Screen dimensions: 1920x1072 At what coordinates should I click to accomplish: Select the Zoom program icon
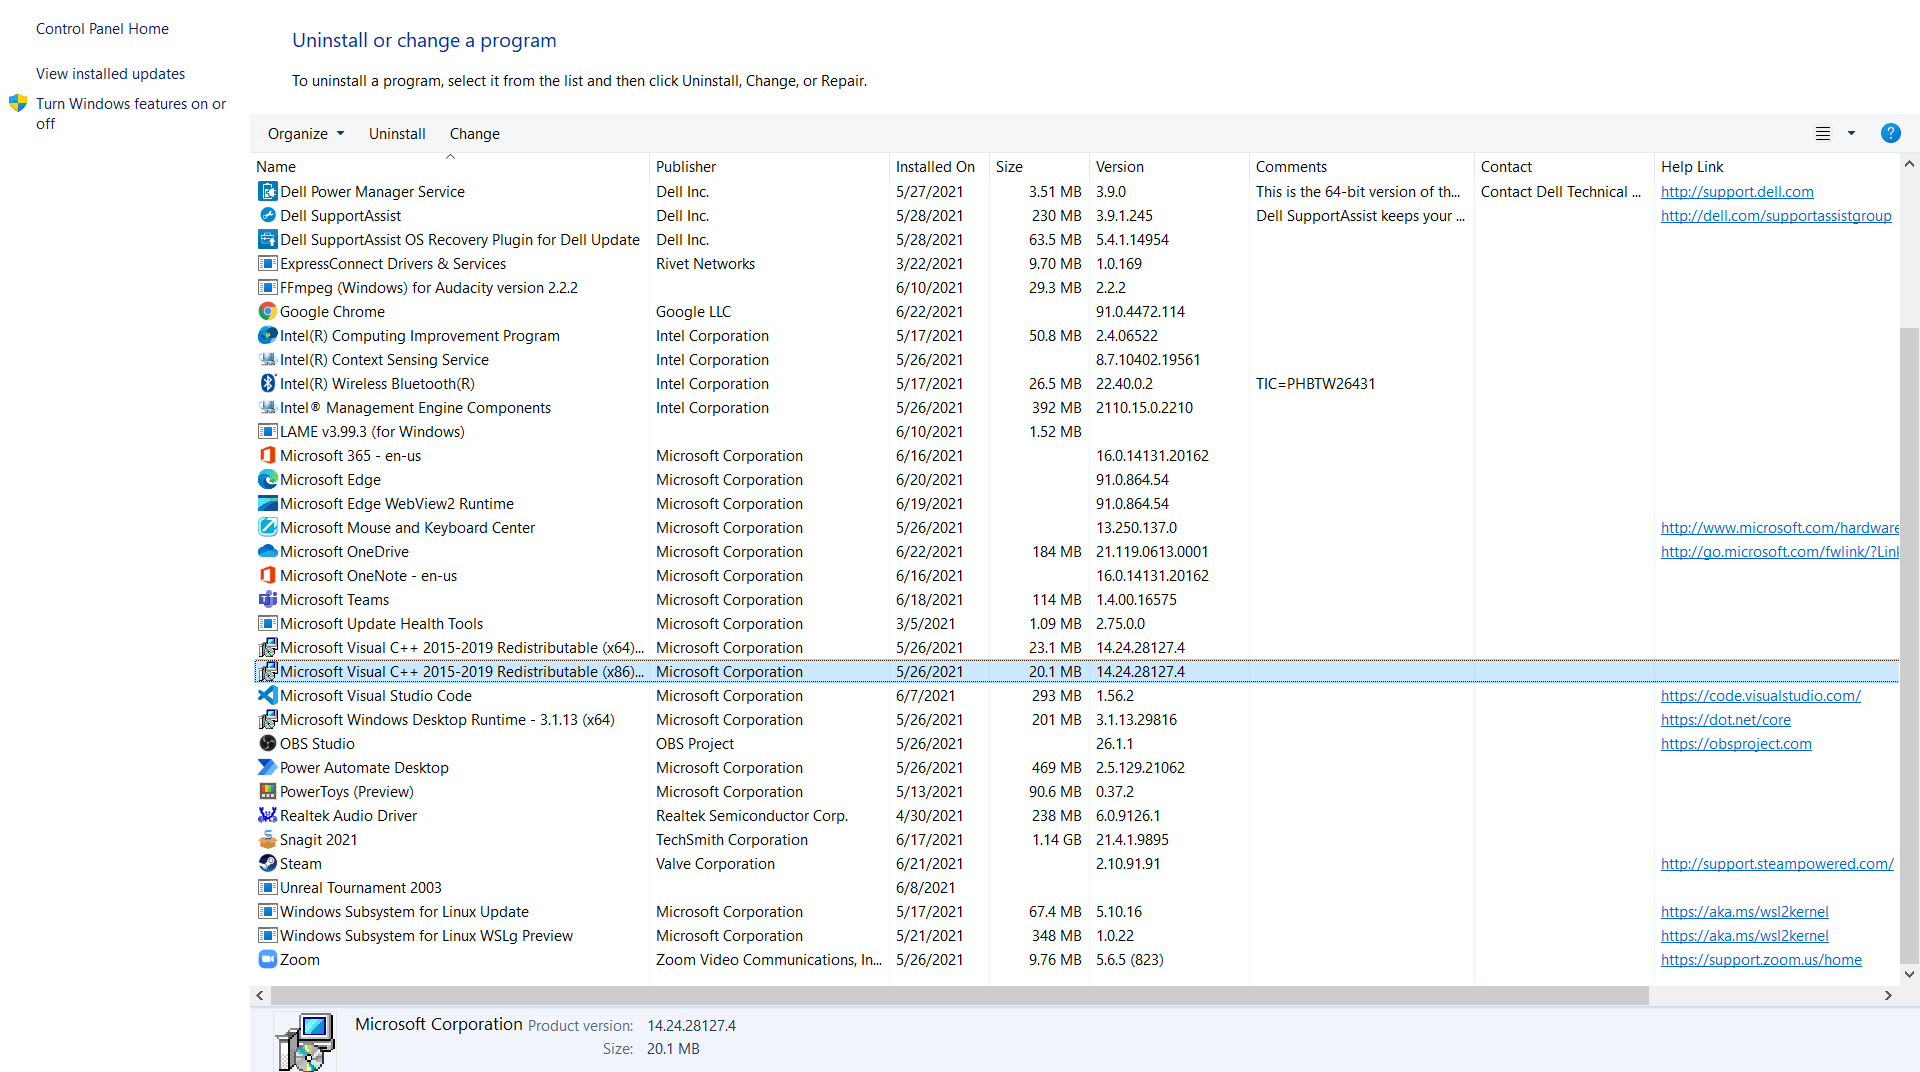pyautogui.click(x=267, y=959)
